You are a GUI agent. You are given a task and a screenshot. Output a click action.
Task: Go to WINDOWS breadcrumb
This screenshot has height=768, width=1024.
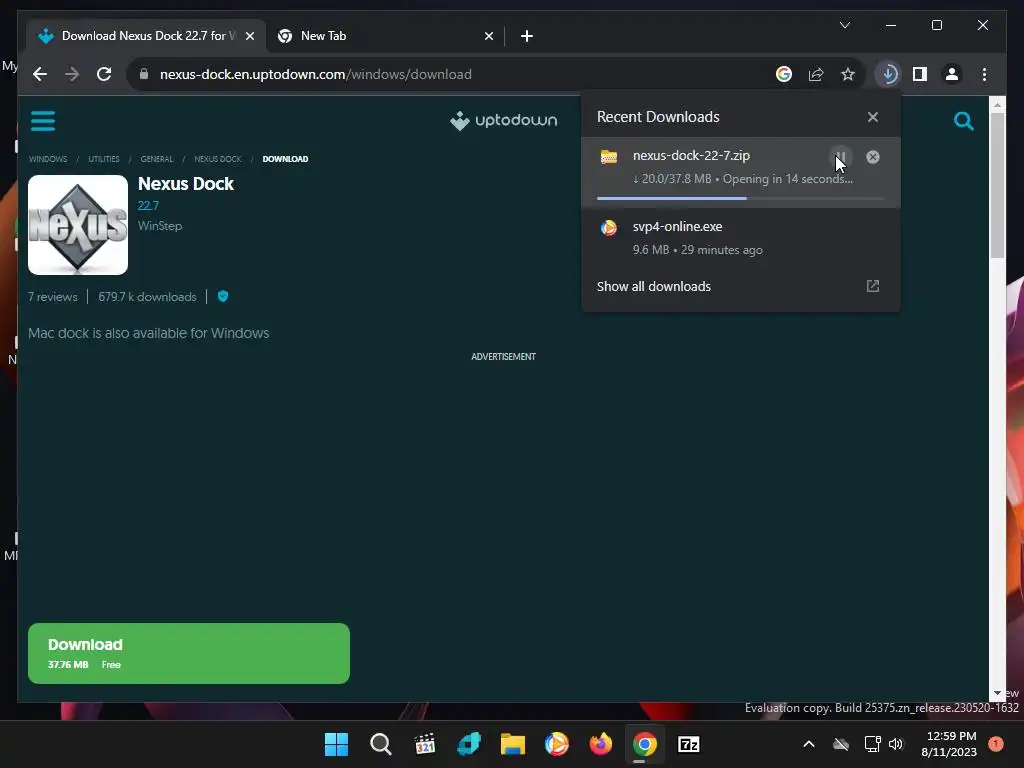[x=48, y=159]
